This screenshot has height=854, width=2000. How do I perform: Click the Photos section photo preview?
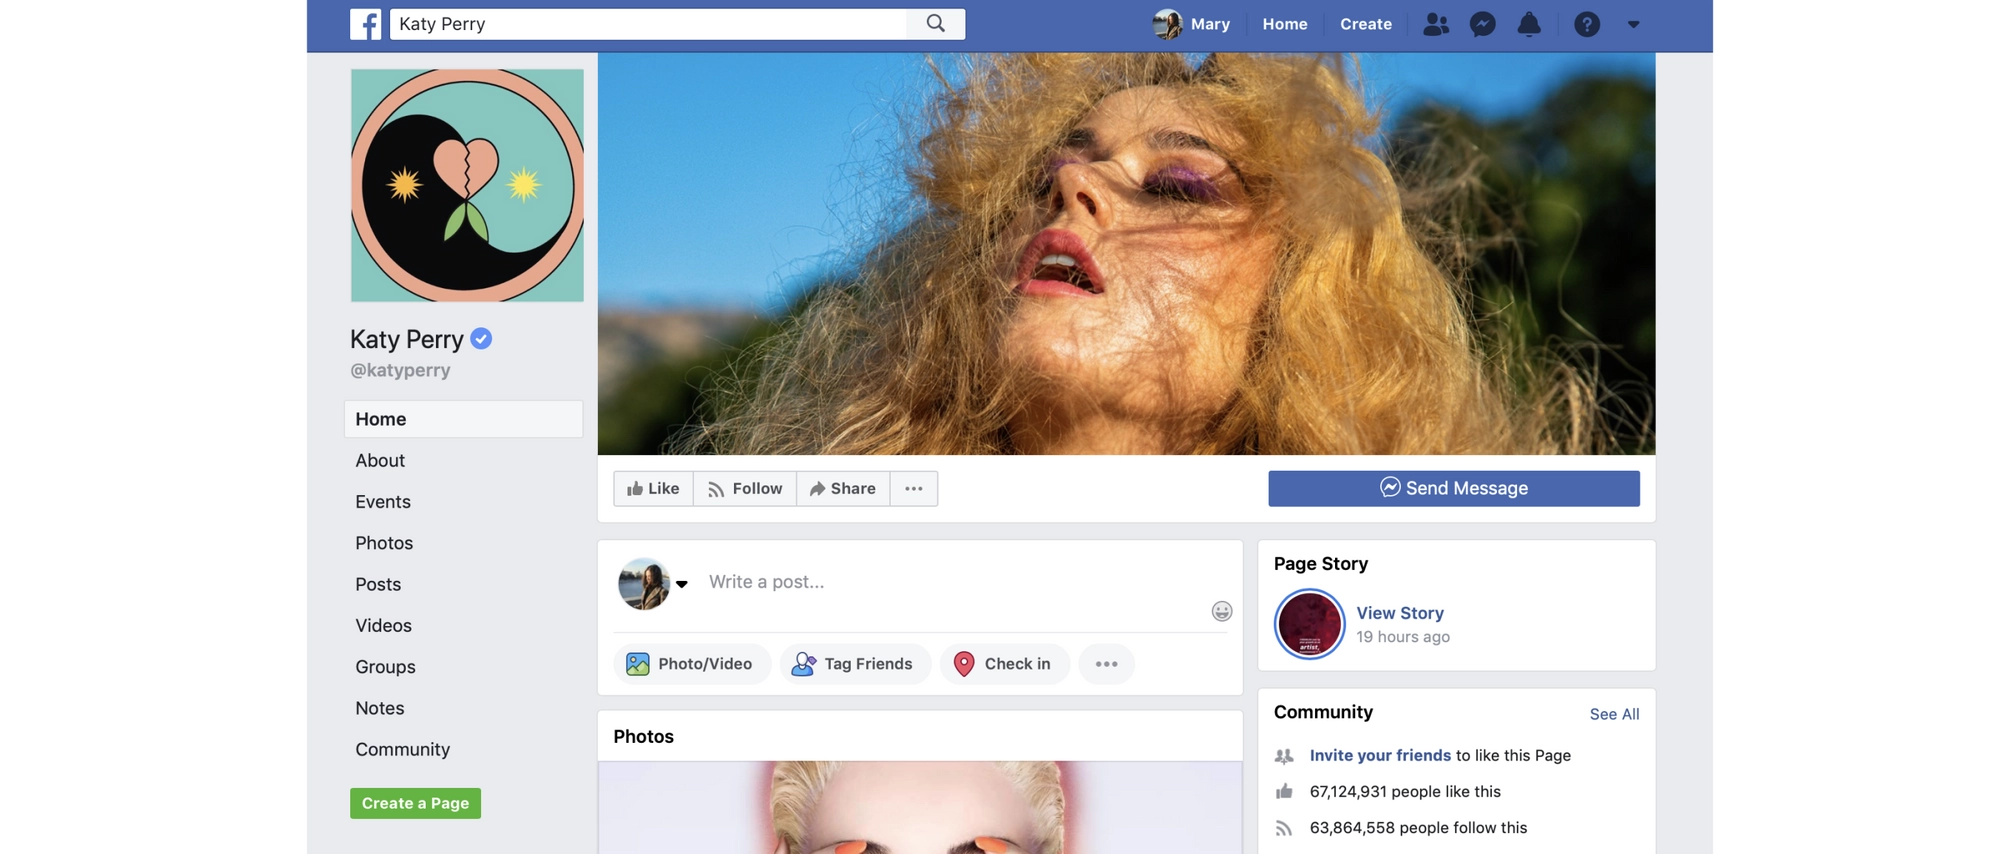click(x=920, y=808)
